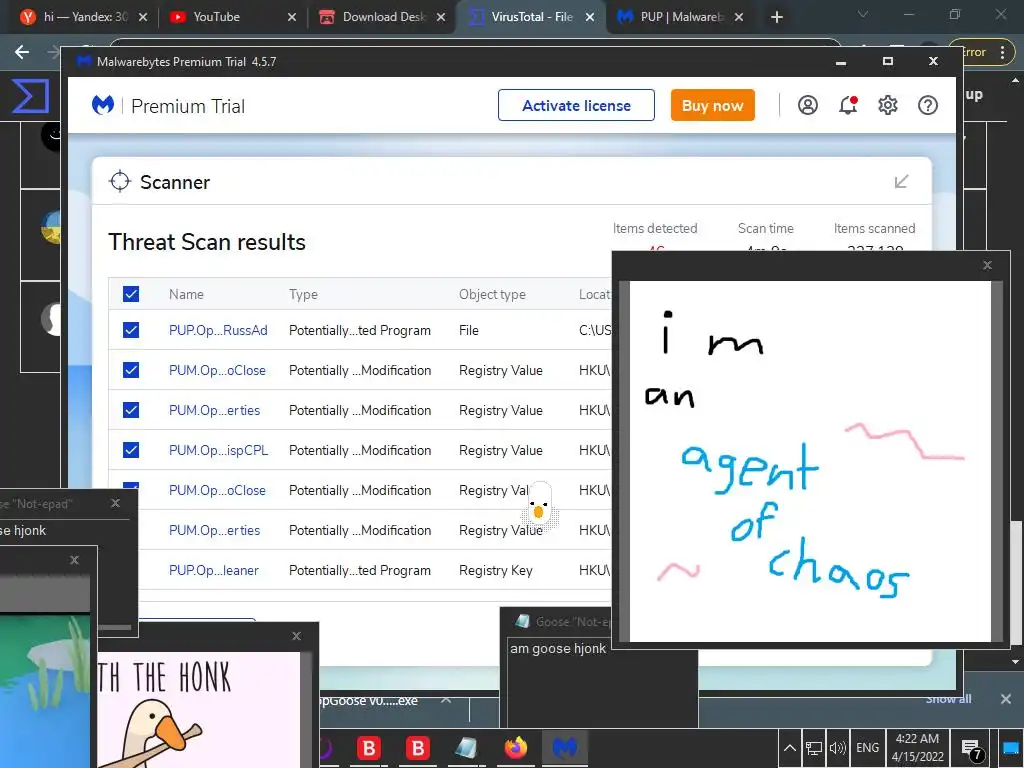Screen dimensions: 1024x768
Task: Click Show all downloads link
Action: (948, 699)
